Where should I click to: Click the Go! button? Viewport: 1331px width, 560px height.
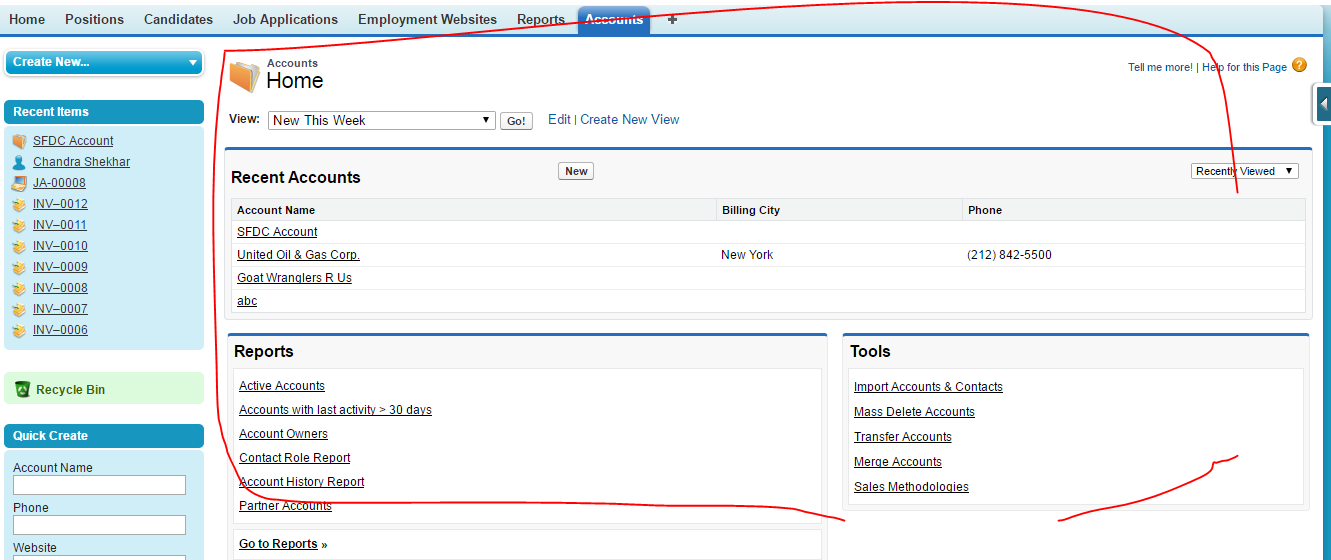(516, 121)
